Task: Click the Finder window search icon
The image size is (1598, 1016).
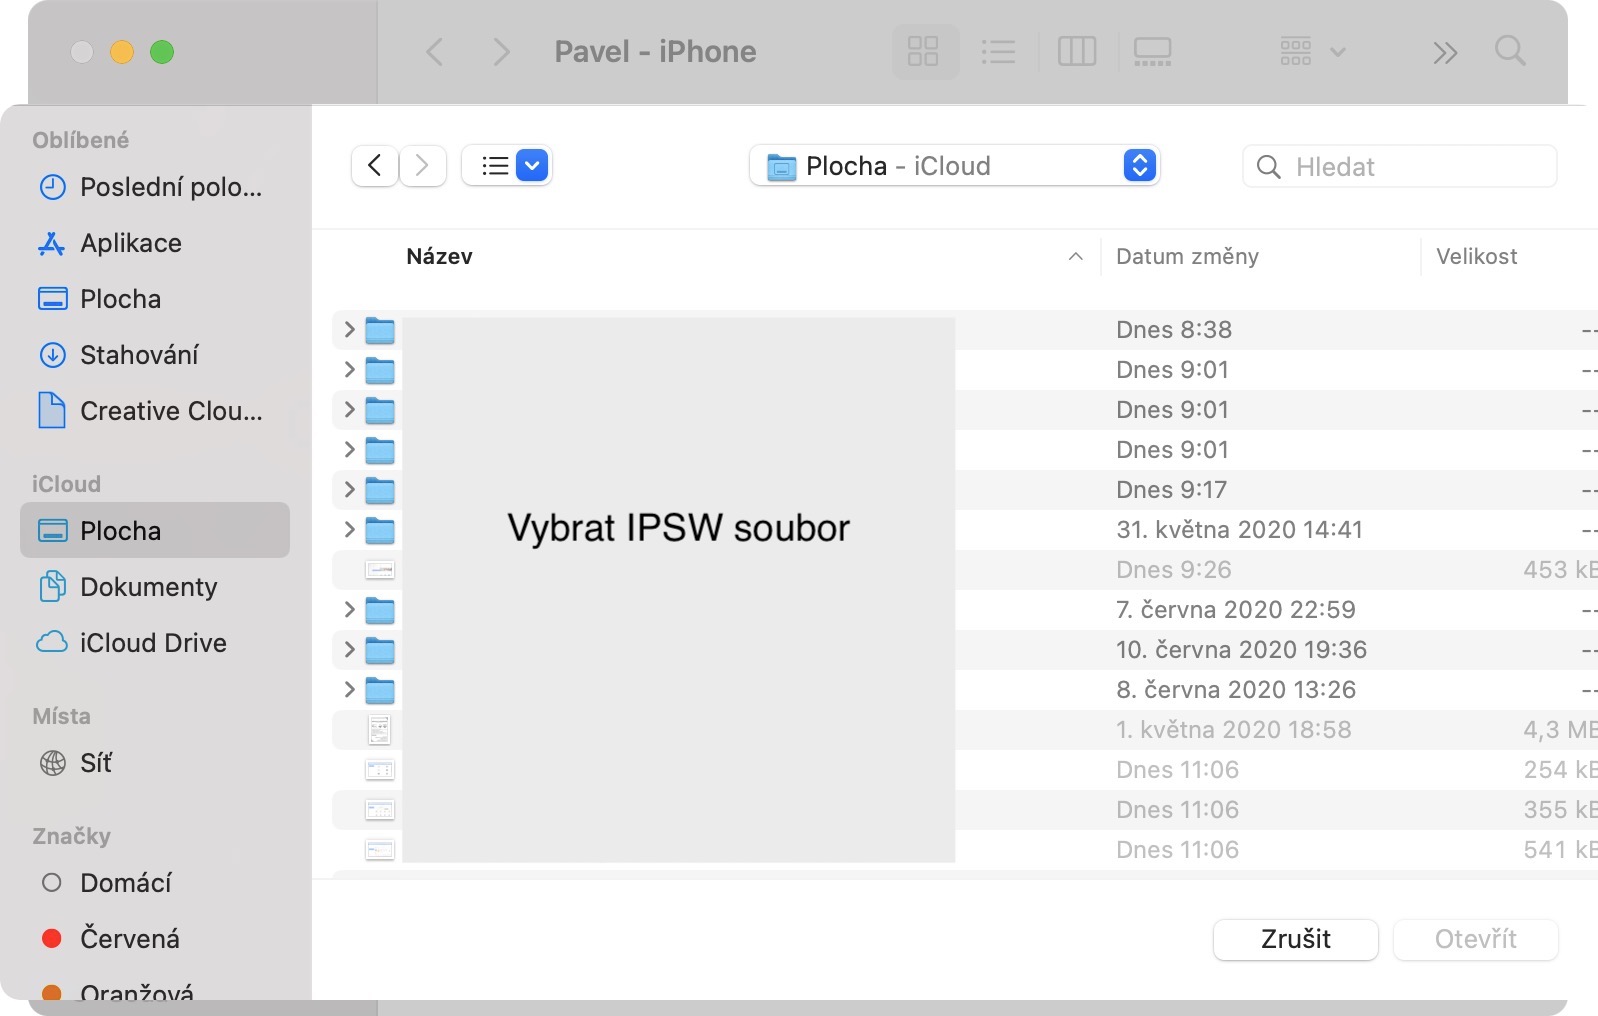Action: tap(1510, 51)
